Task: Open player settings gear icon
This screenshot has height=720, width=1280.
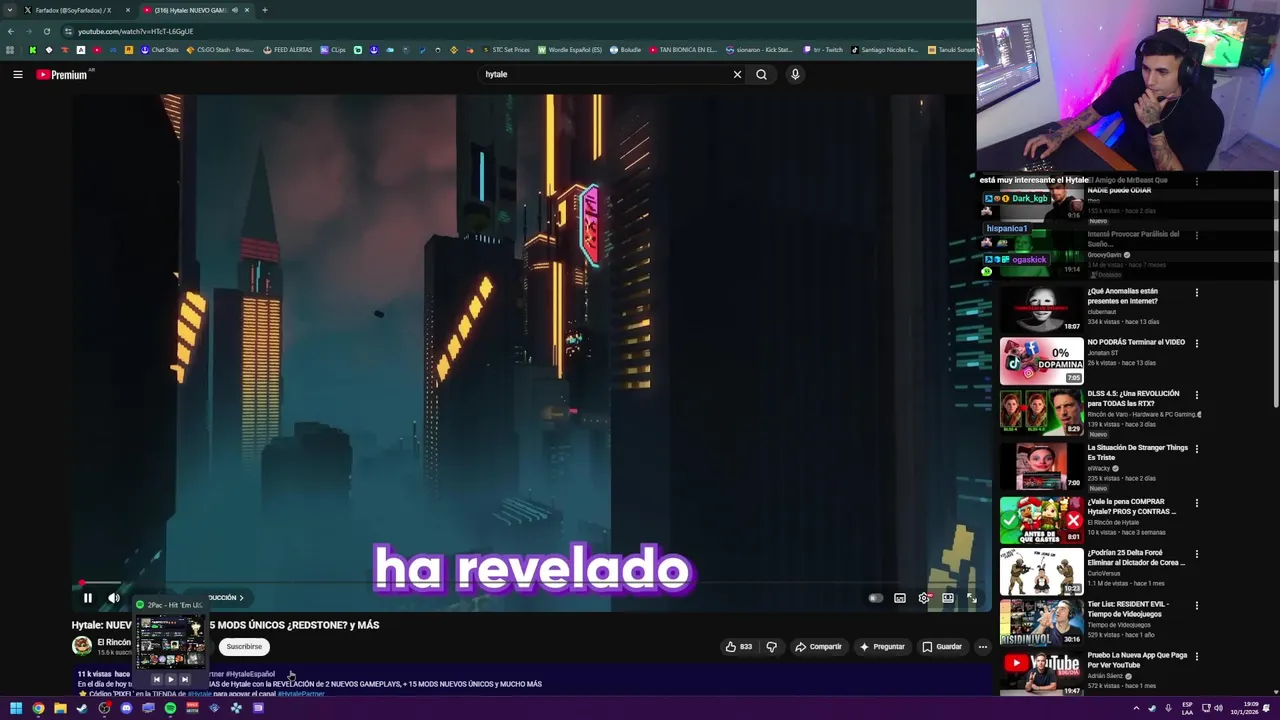Action: click(924, 598)
